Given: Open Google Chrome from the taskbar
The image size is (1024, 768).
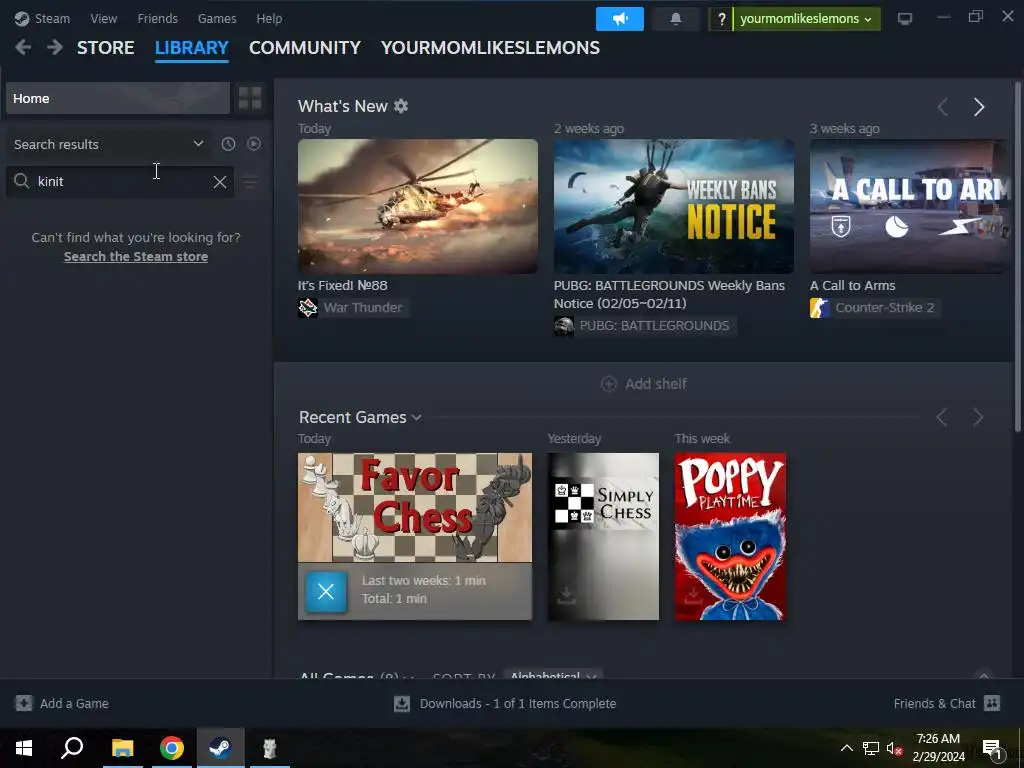Looking at the screenshot, I should [172, 748].
